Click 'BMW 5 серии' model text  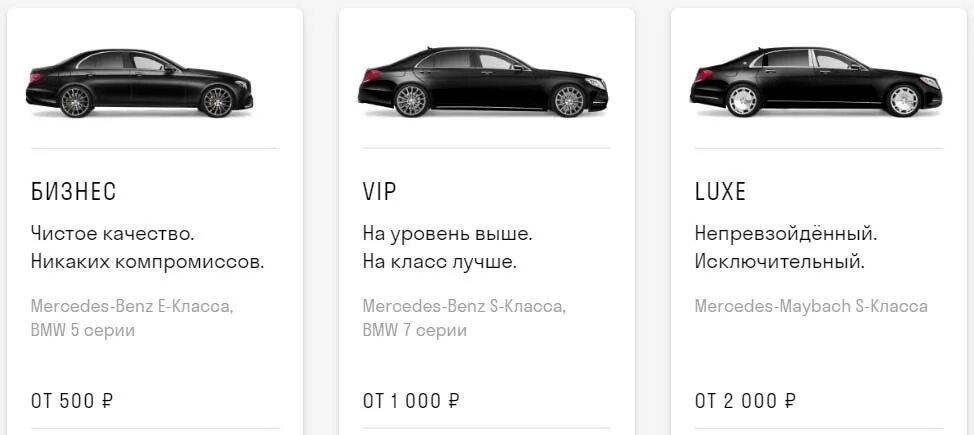(83, 330)
